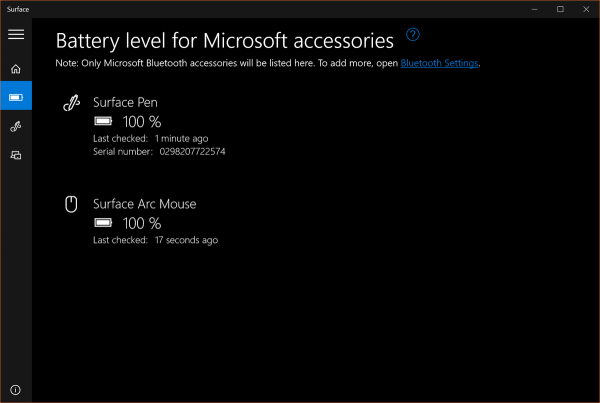The width and height of the screenshot is (600, 403).
Task: Click the Surface Pen device icon
Action: coord(71,103)
